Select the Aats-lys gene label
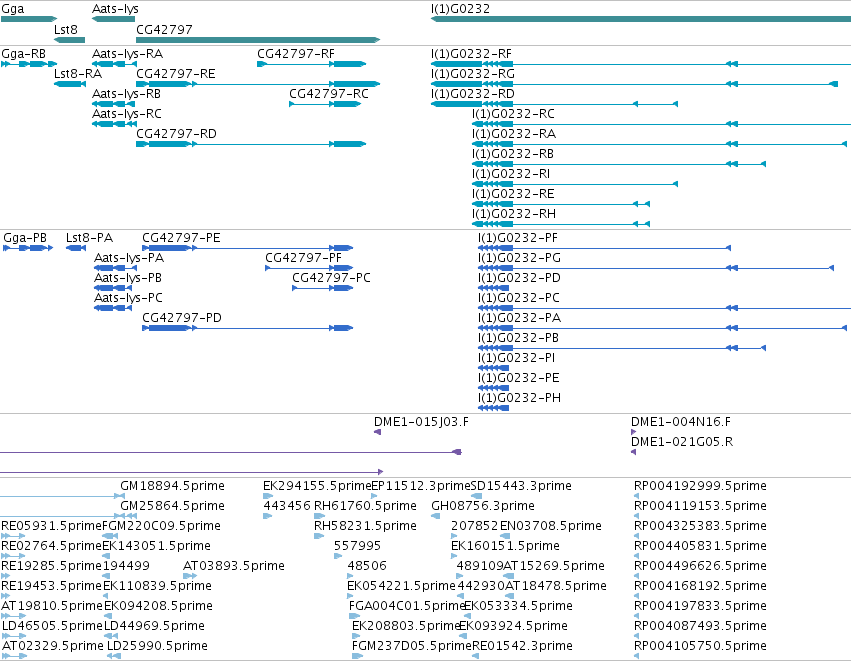Image resolution: width=851 pixels, height=661 pixels. [115, 9]
